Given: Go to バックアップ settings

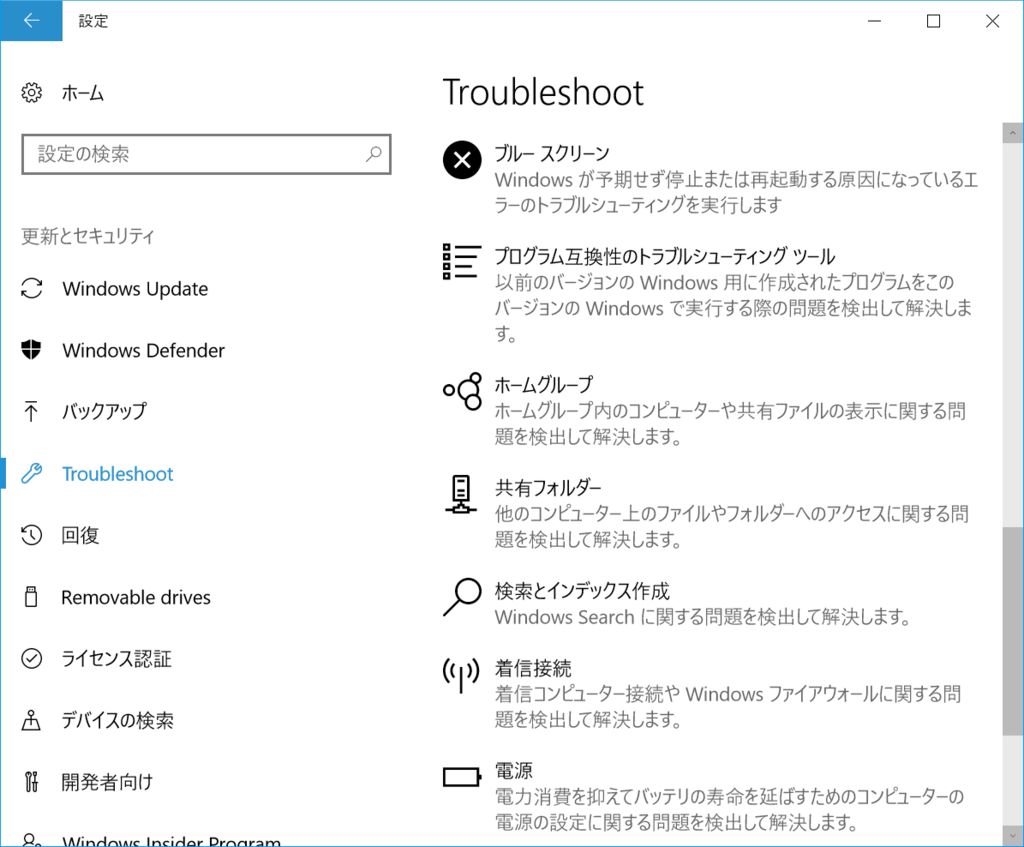Looking at the screenshot, I should tap(104, 411).
